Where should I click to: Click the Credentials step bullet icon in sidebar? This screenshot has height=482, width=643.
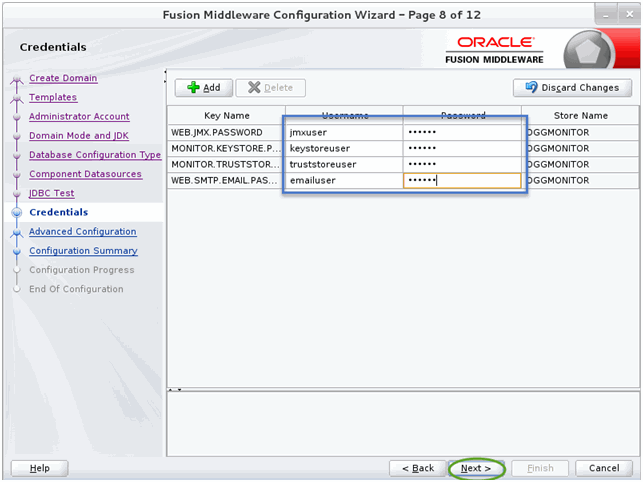click(17, 212)
